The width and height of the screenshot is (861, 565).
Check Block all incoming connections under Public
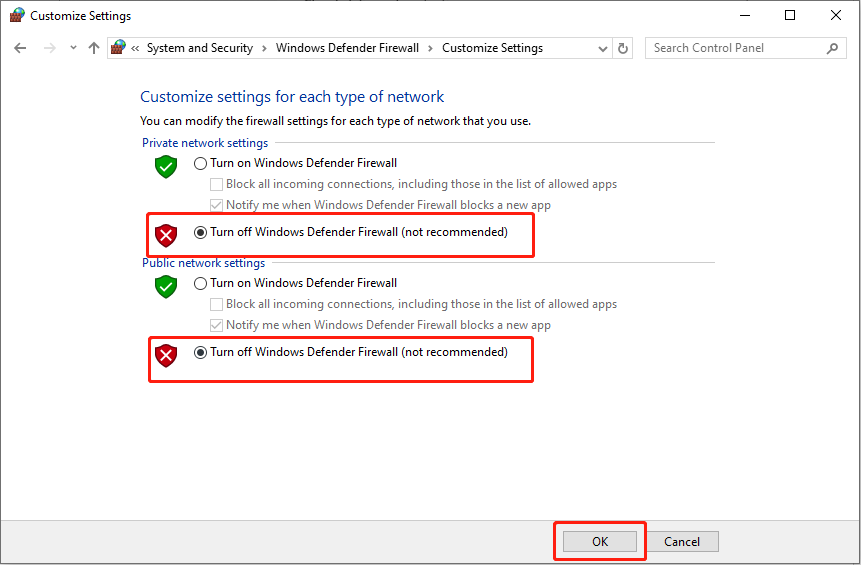pyautogui.click(x=216, y=304)
